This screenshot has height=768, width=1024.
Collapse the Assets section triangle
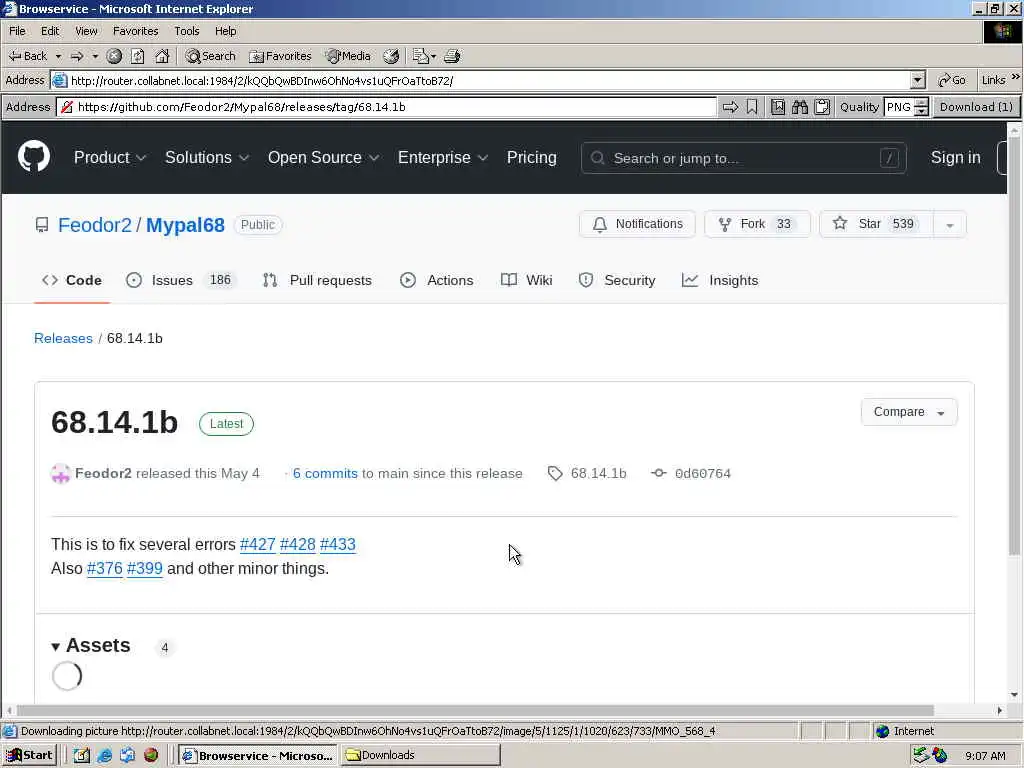(x=56, y=647)
